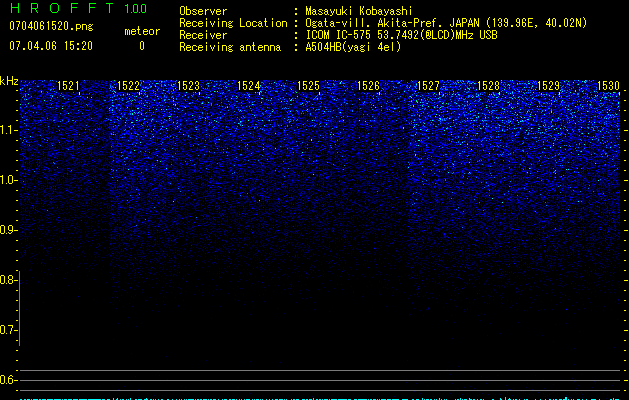Click the Ogata-vill. Akita-Pref. JAPAN location text

coord(446,23)
